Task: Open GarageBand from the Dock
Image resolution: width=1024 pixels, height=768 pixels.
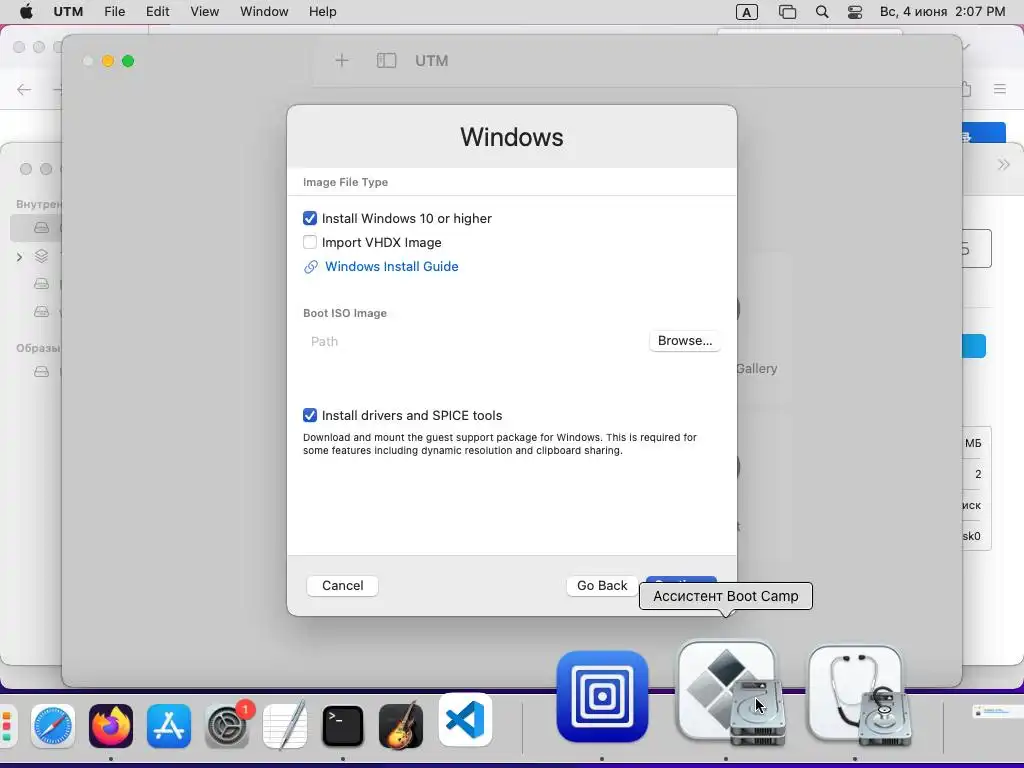Action: (401, 726)
